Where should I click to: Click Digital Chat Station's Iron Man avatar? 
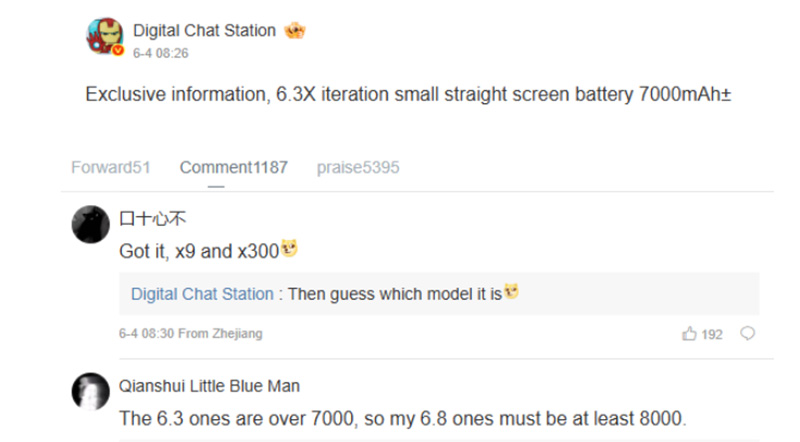[x=104, y=38]
